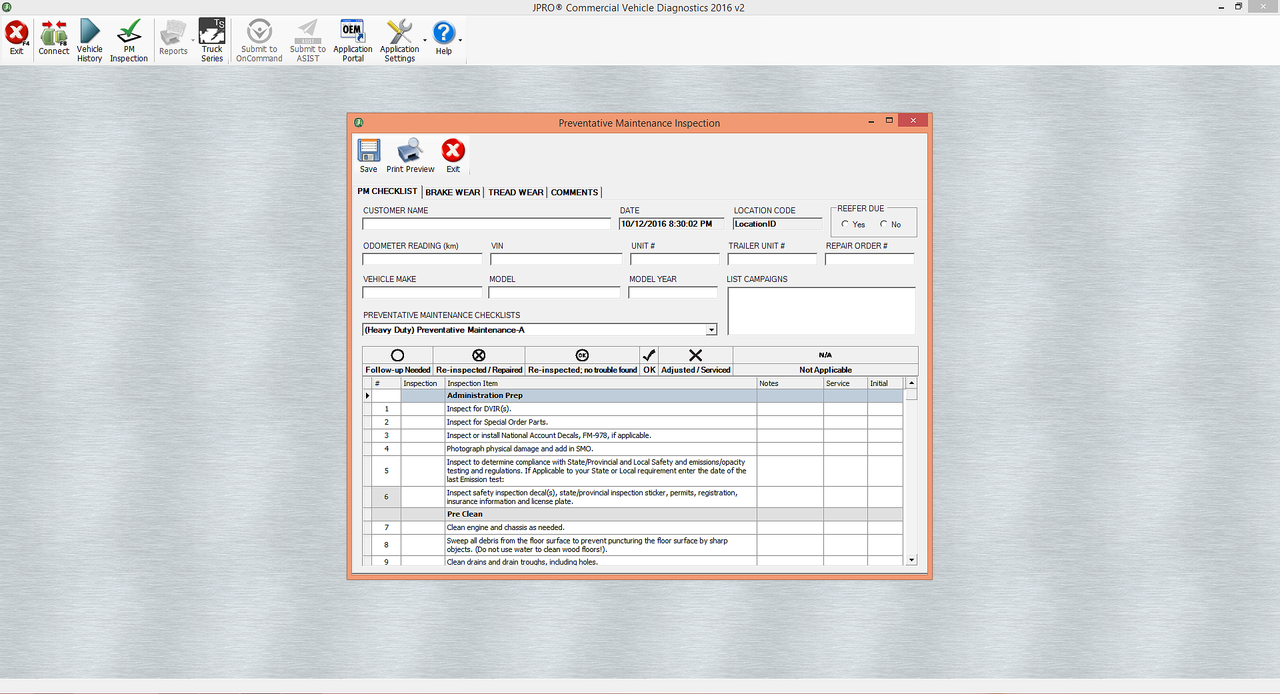This screenshot has width=1280, height=694.
Task: Open the Reports dropdown arrow
Action: click(x=192, y=40)
